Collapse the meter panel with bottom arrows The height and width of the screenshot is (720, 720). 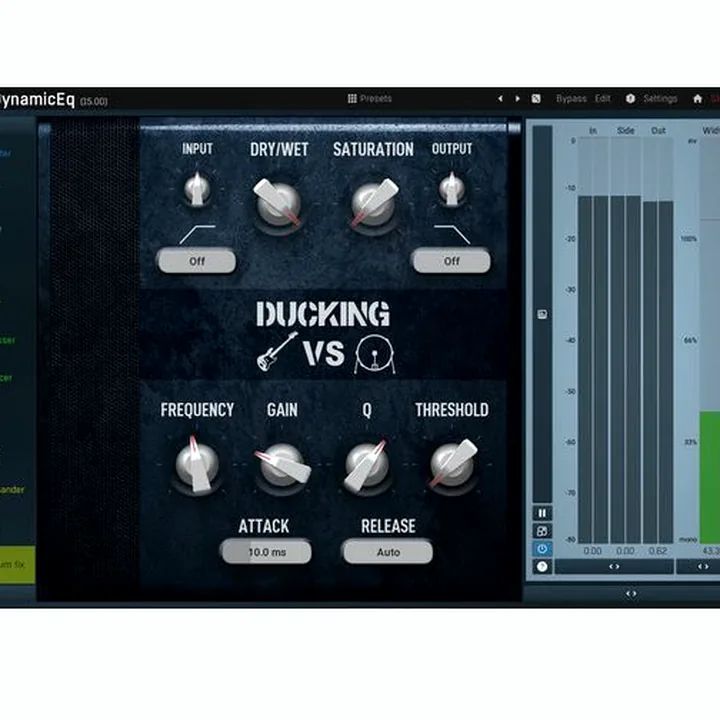[631, 594]
